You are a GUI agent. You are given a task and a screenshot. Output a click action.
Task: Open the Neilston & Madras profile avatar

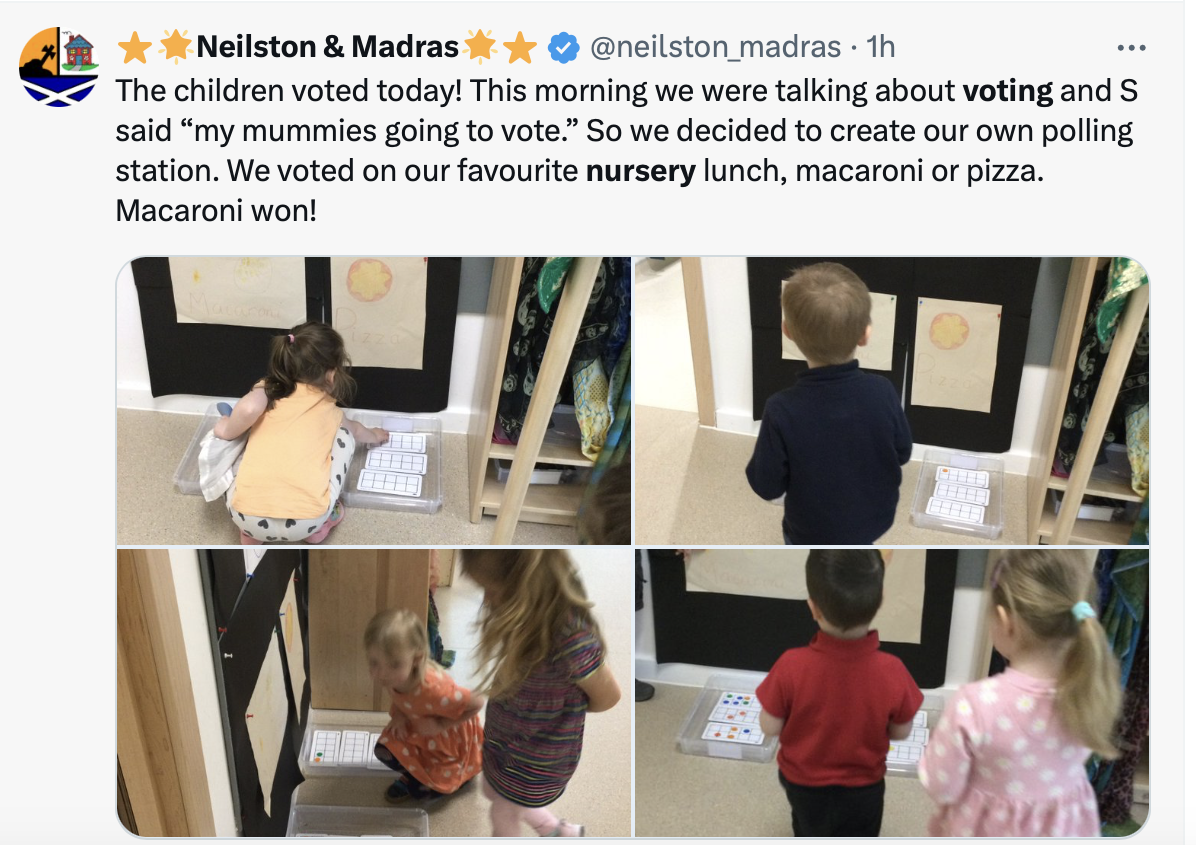pos(59,66)
